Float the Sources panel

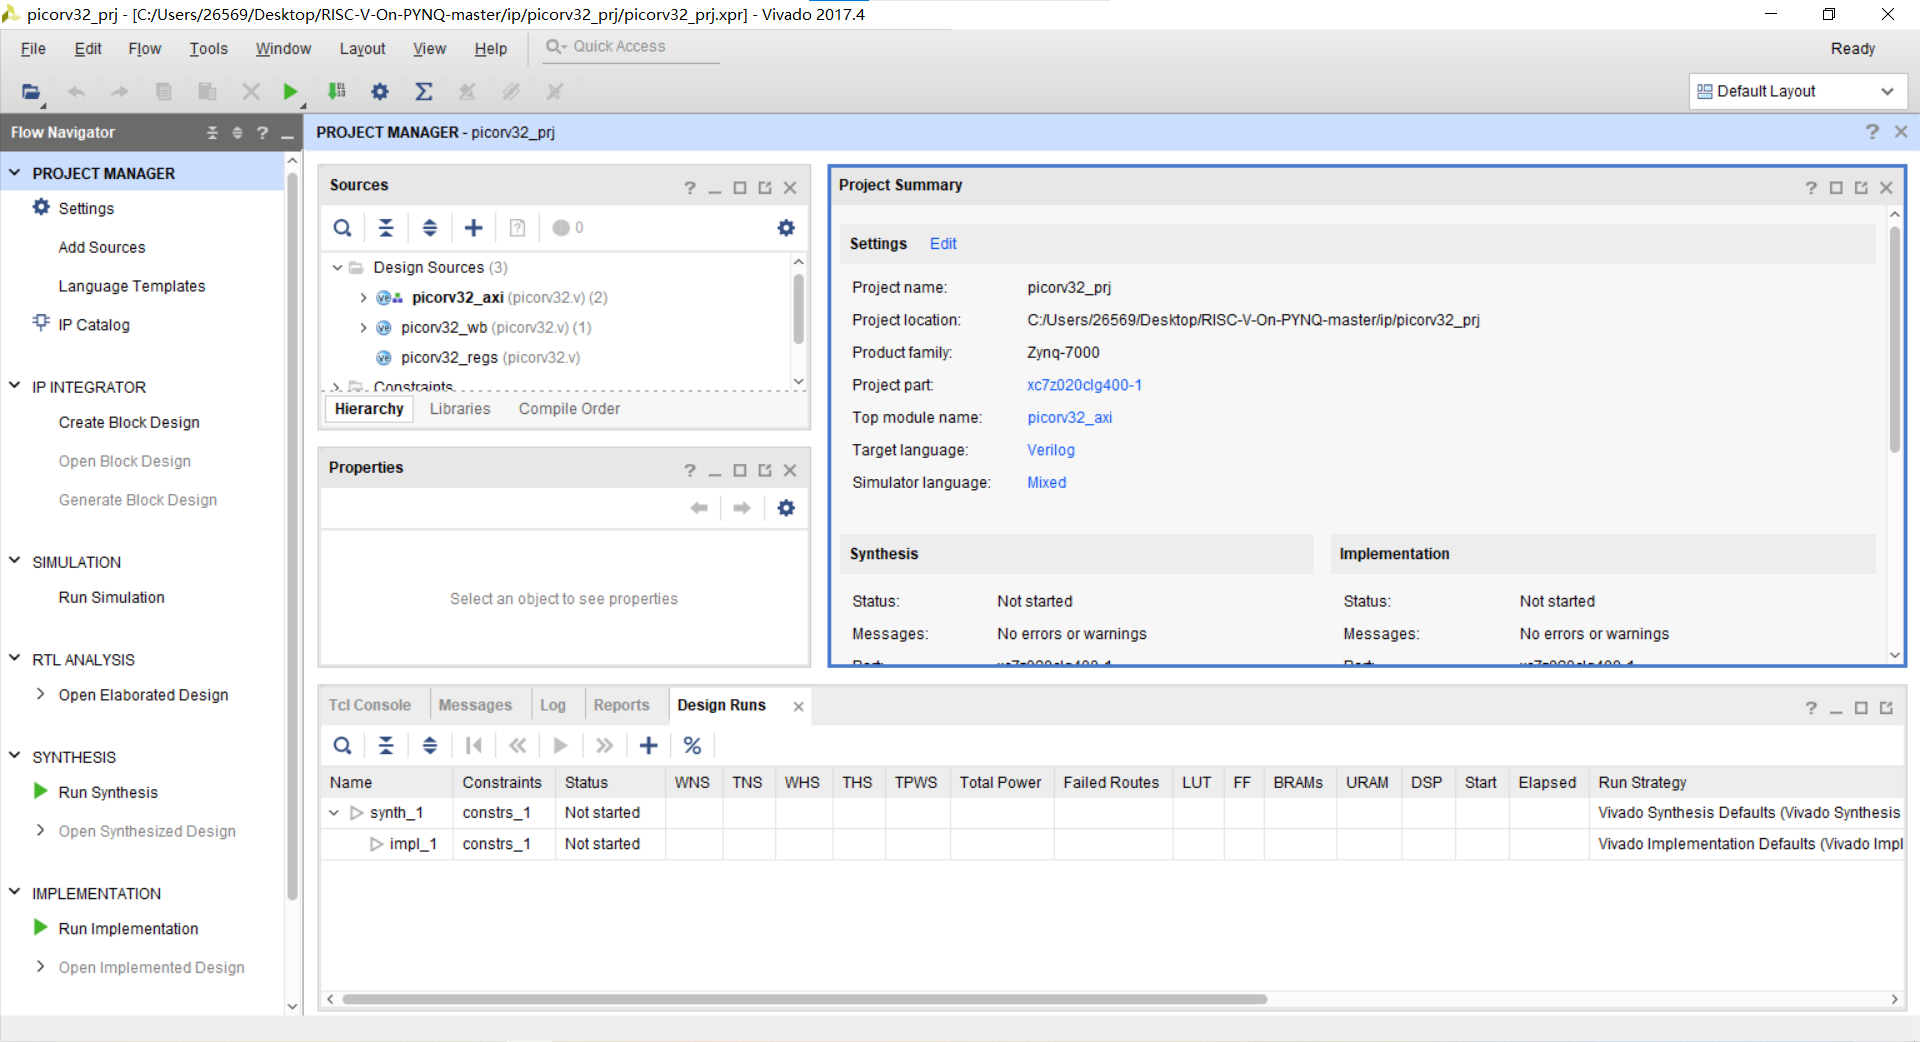[765, 187]
